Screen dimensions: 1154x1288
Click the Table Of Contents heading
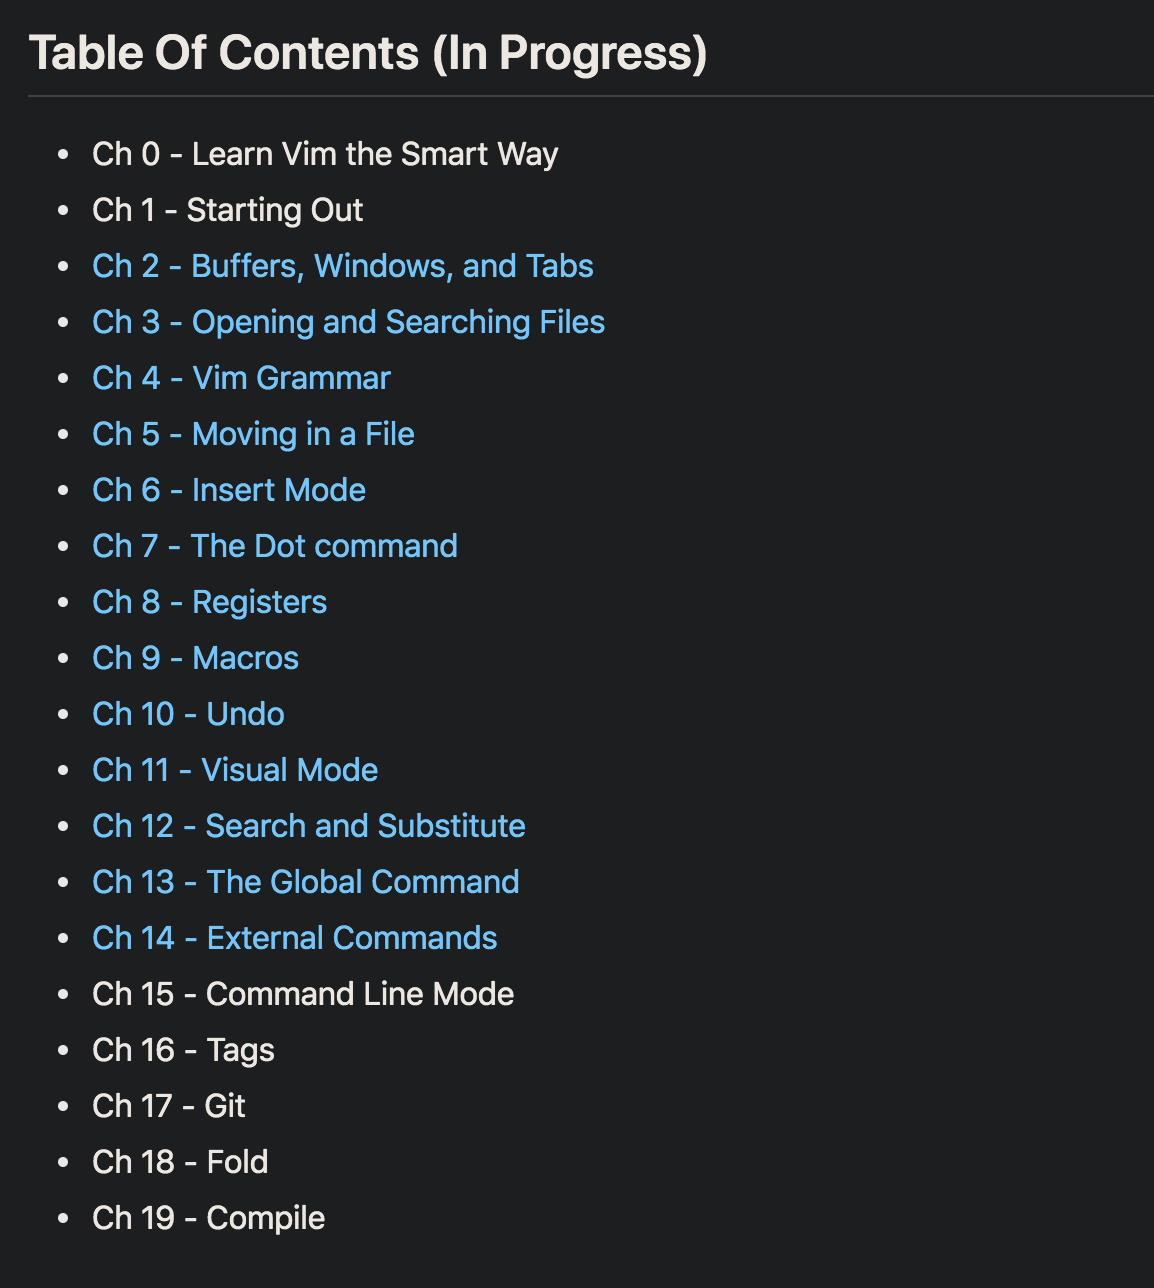[x=368, y=53]
